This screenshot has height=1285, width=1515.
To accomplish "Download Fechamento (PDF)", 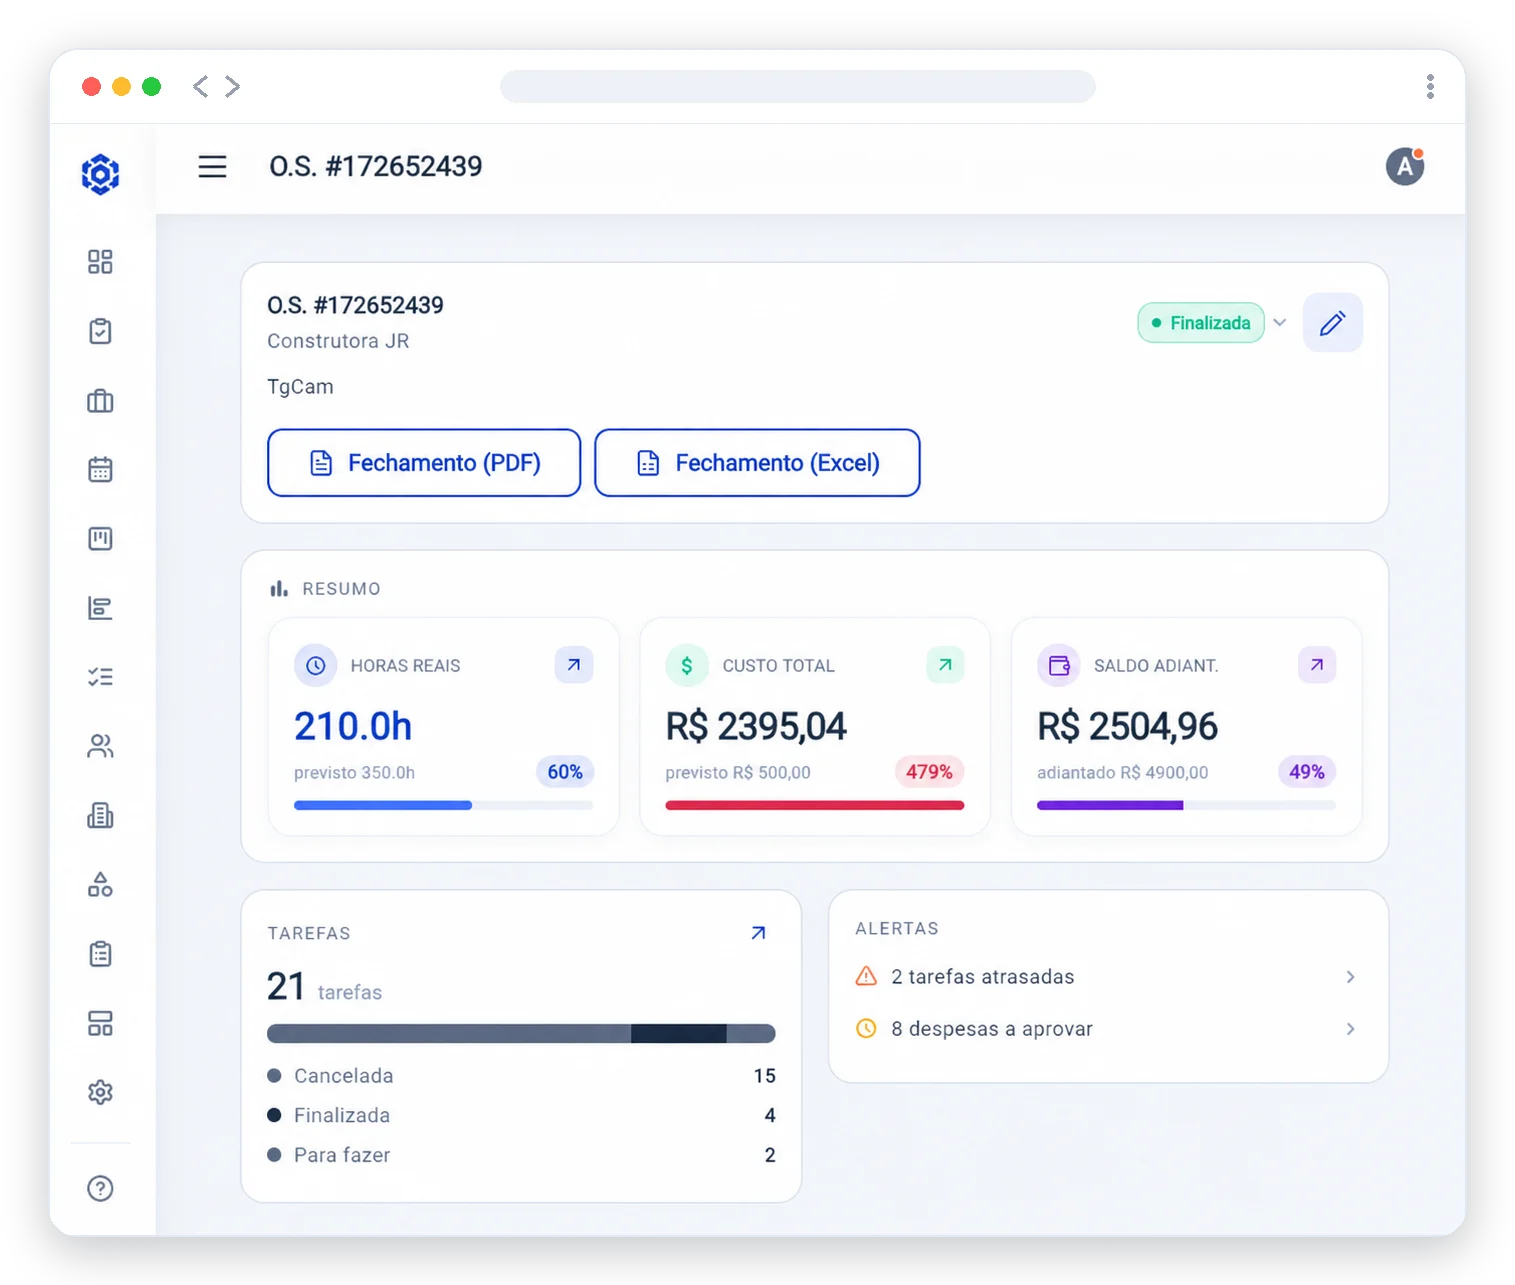I will (424, 463).
